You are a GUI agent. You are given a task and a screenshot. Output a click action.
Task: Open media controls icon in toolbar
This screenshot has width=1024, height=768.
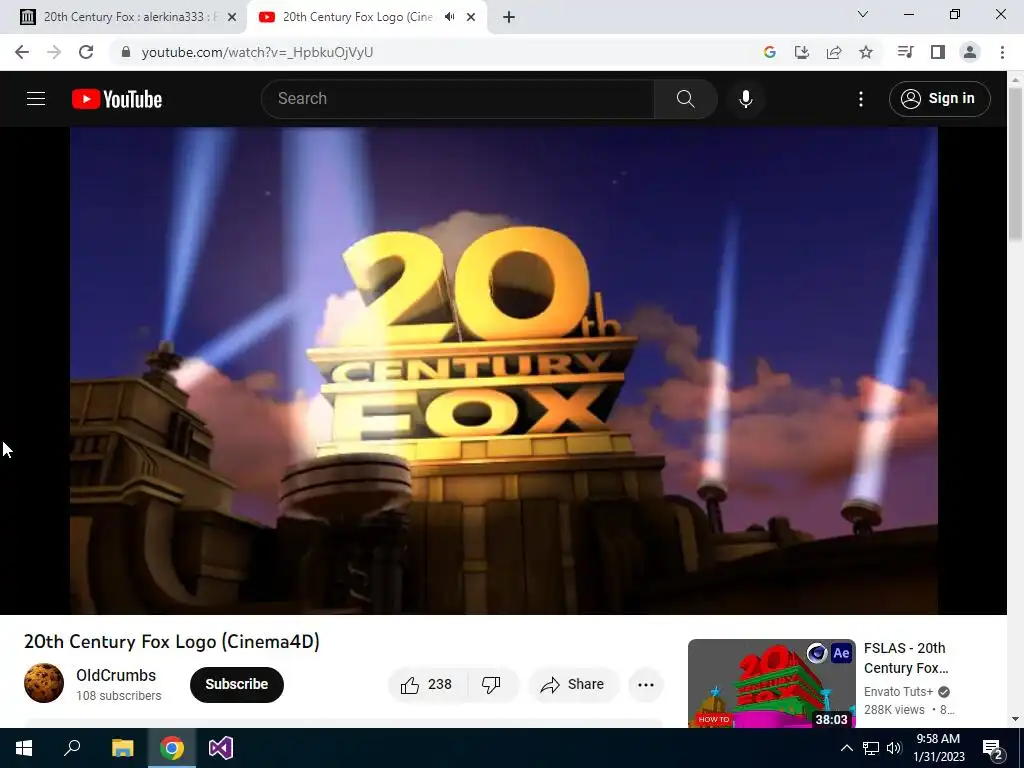tap(905, 52)
